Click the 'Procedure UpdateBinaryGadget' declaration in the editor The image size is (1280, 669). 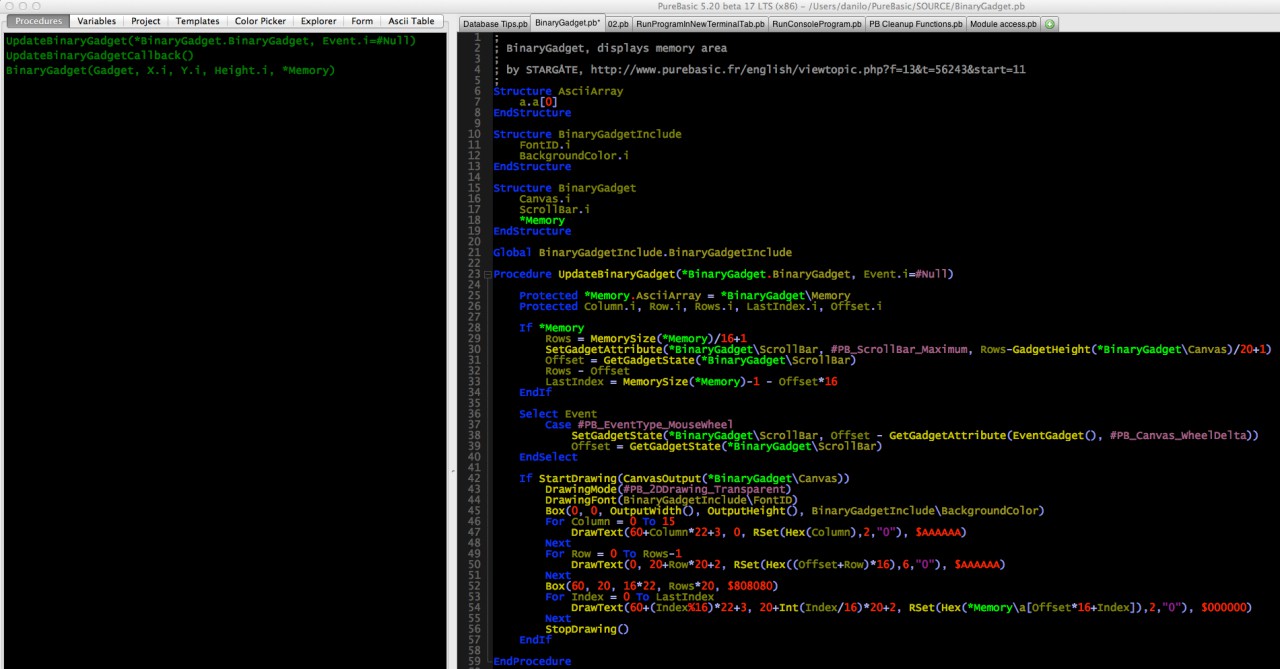723,274
